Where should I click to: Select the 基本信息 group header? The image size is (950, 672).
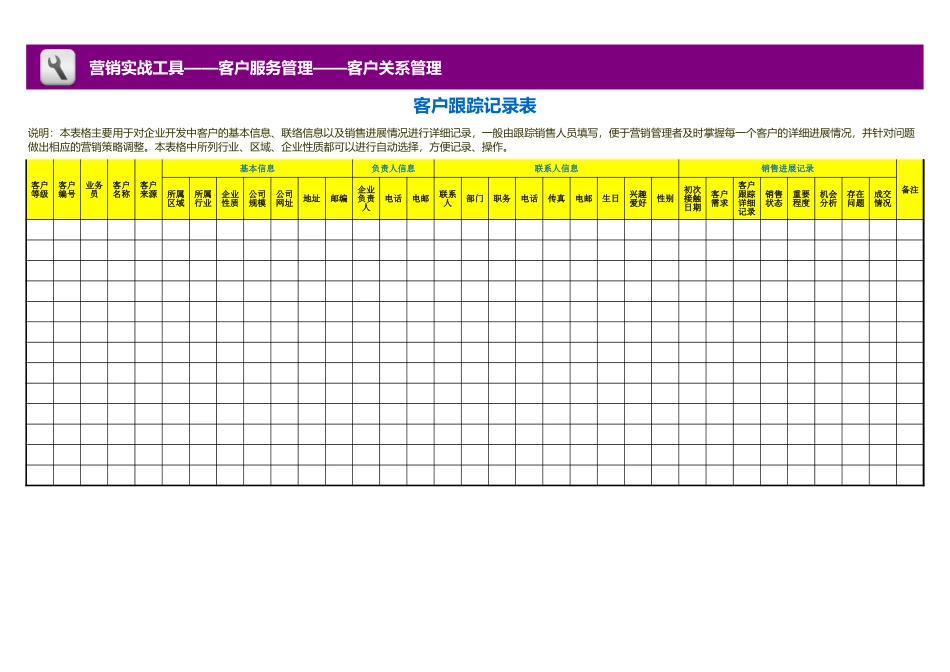coord(257,168)
